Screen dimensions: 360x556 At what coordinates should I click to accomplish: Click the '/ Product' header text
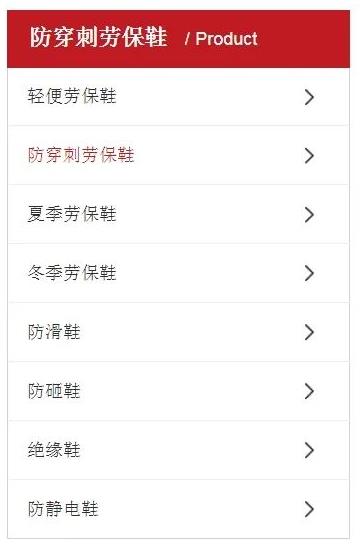pos(221,39)
